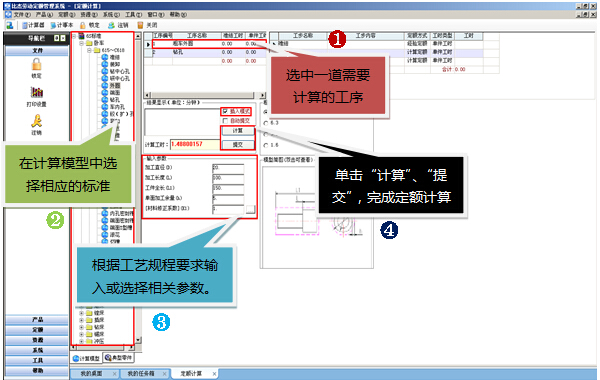Click the padlock 锁定 icon in toolbar
600x380 pixels.
pyautogui.click(x=83, y=25)
